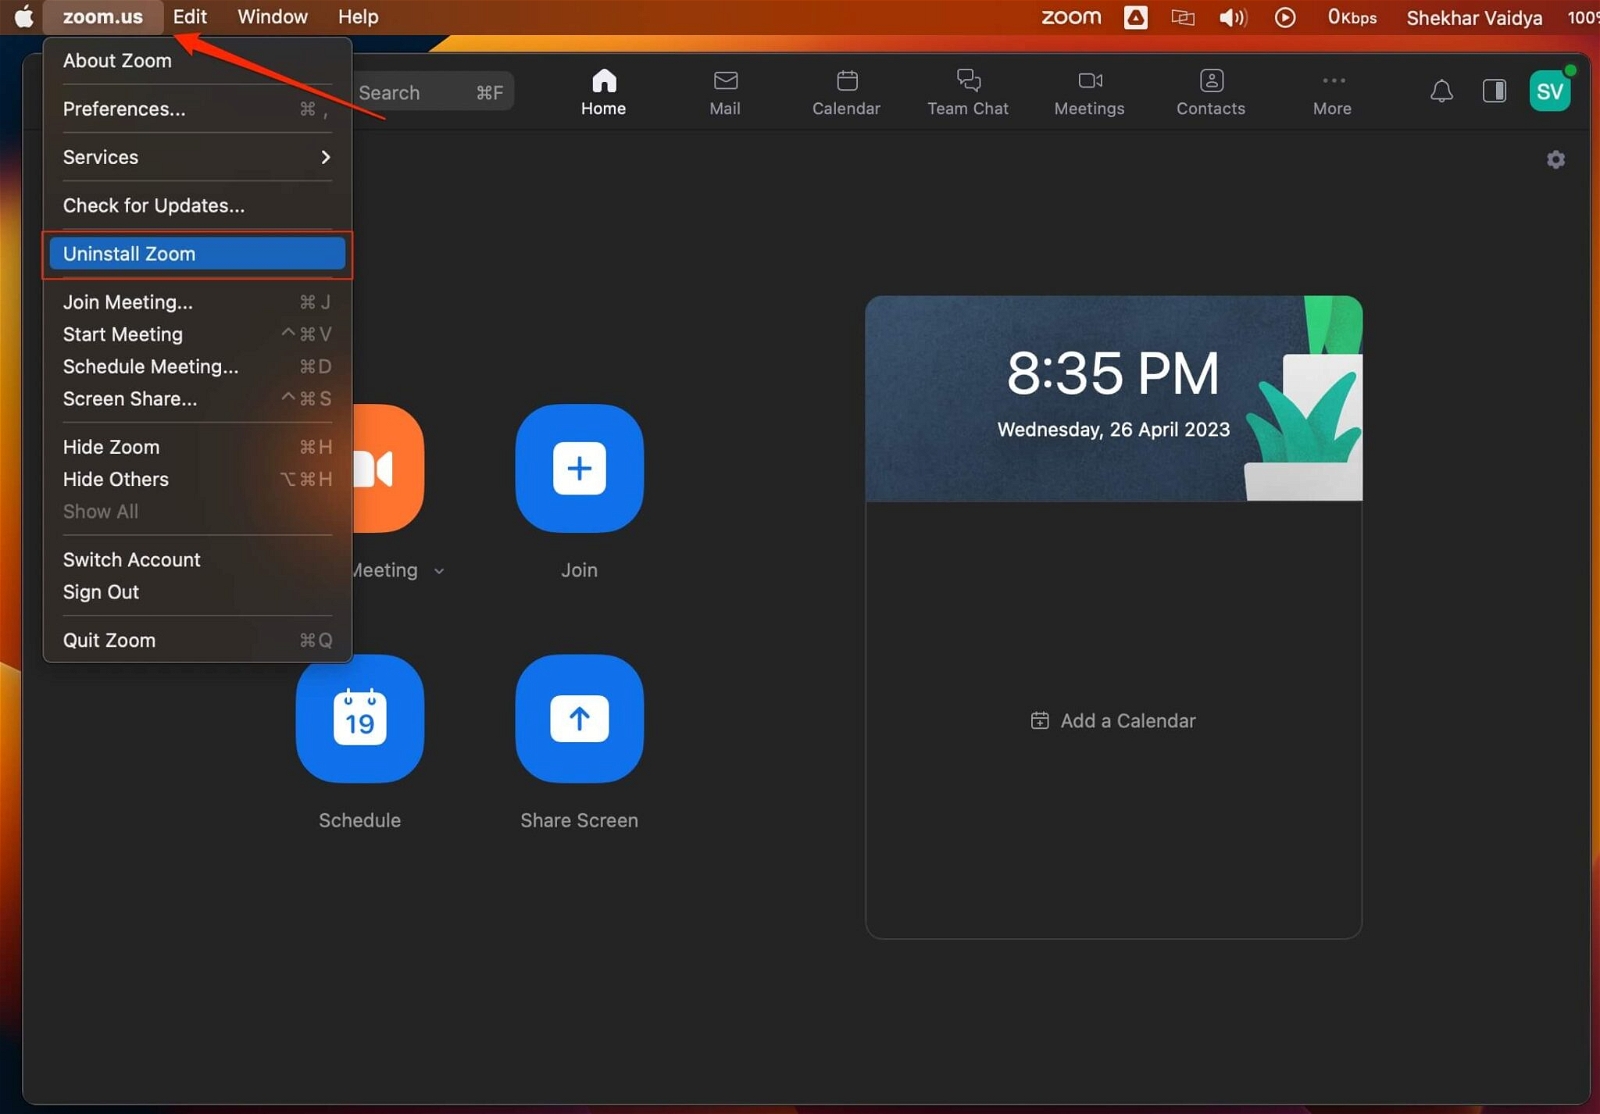Focus the Search field

point(432,92)
